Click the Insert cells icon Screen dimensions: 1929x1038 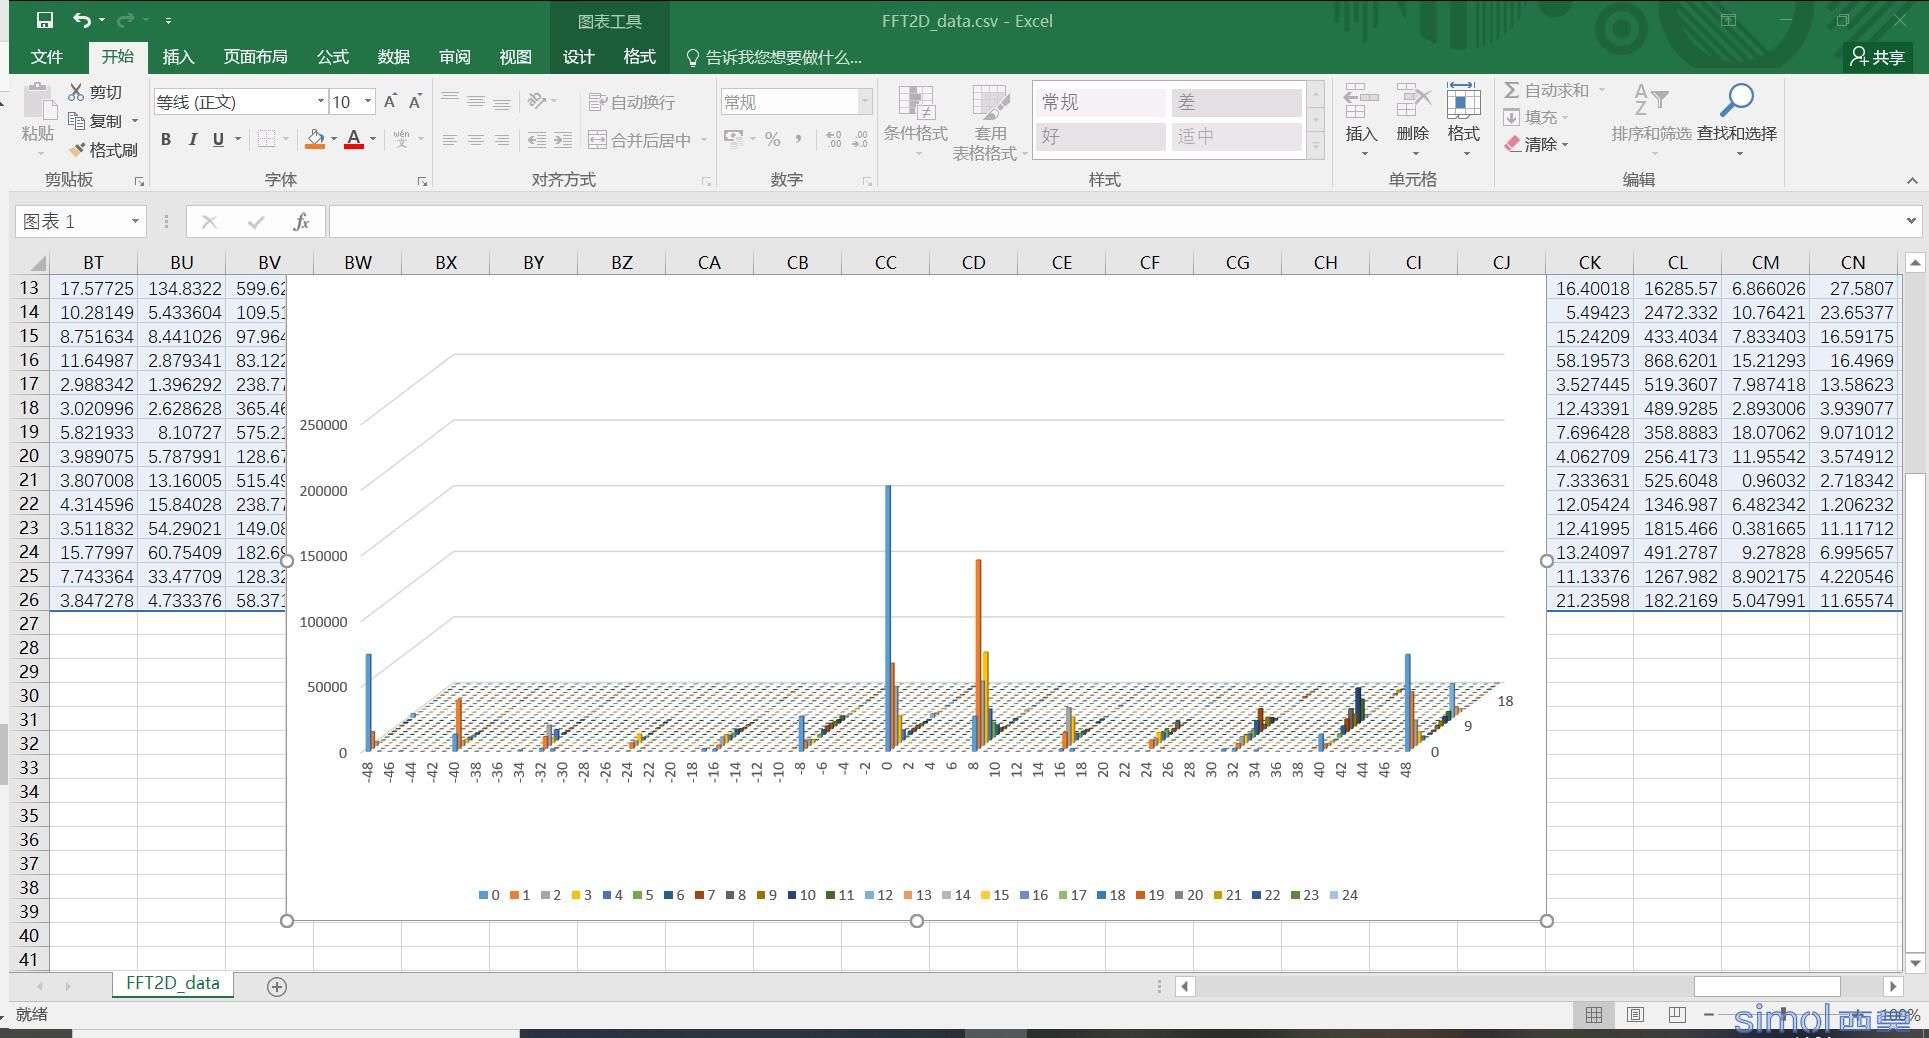(x=1361, y=102)
